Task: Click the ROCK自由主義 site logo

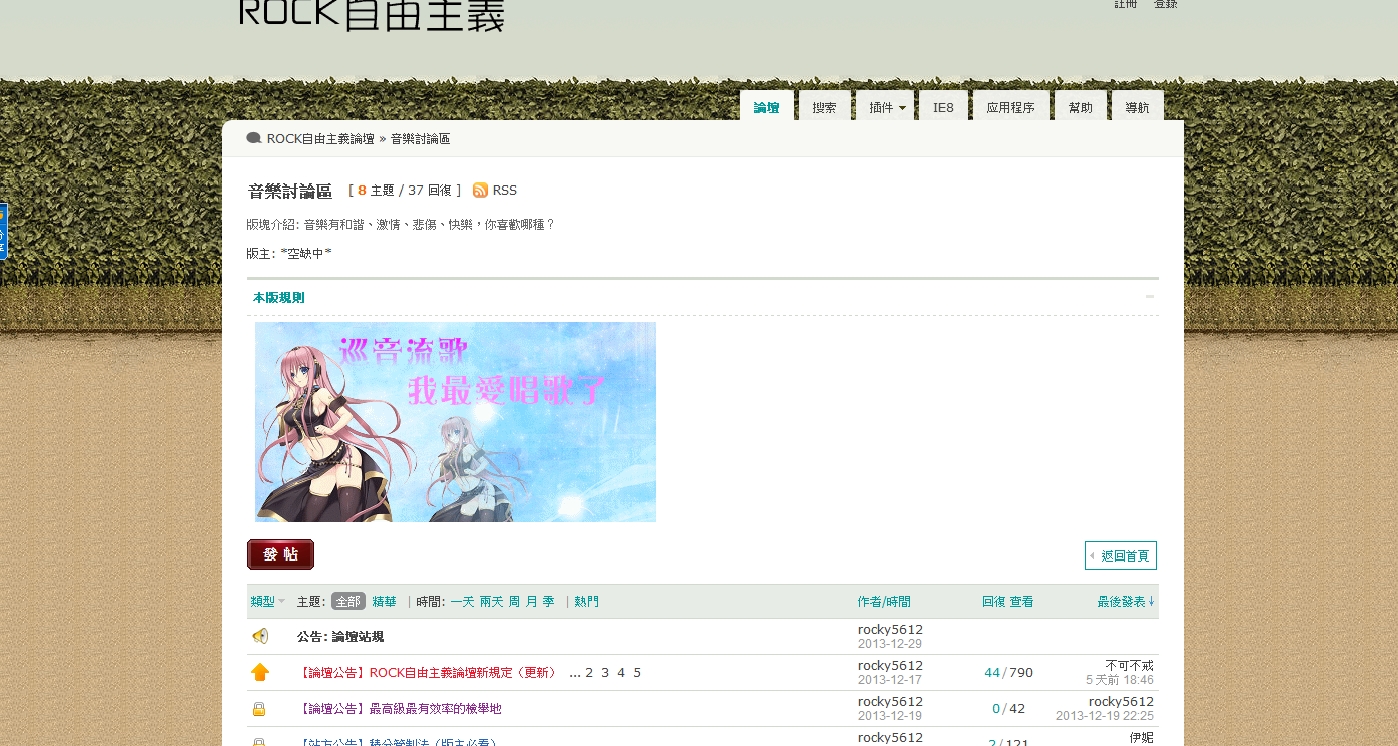Action: click(x=372, y=14)
